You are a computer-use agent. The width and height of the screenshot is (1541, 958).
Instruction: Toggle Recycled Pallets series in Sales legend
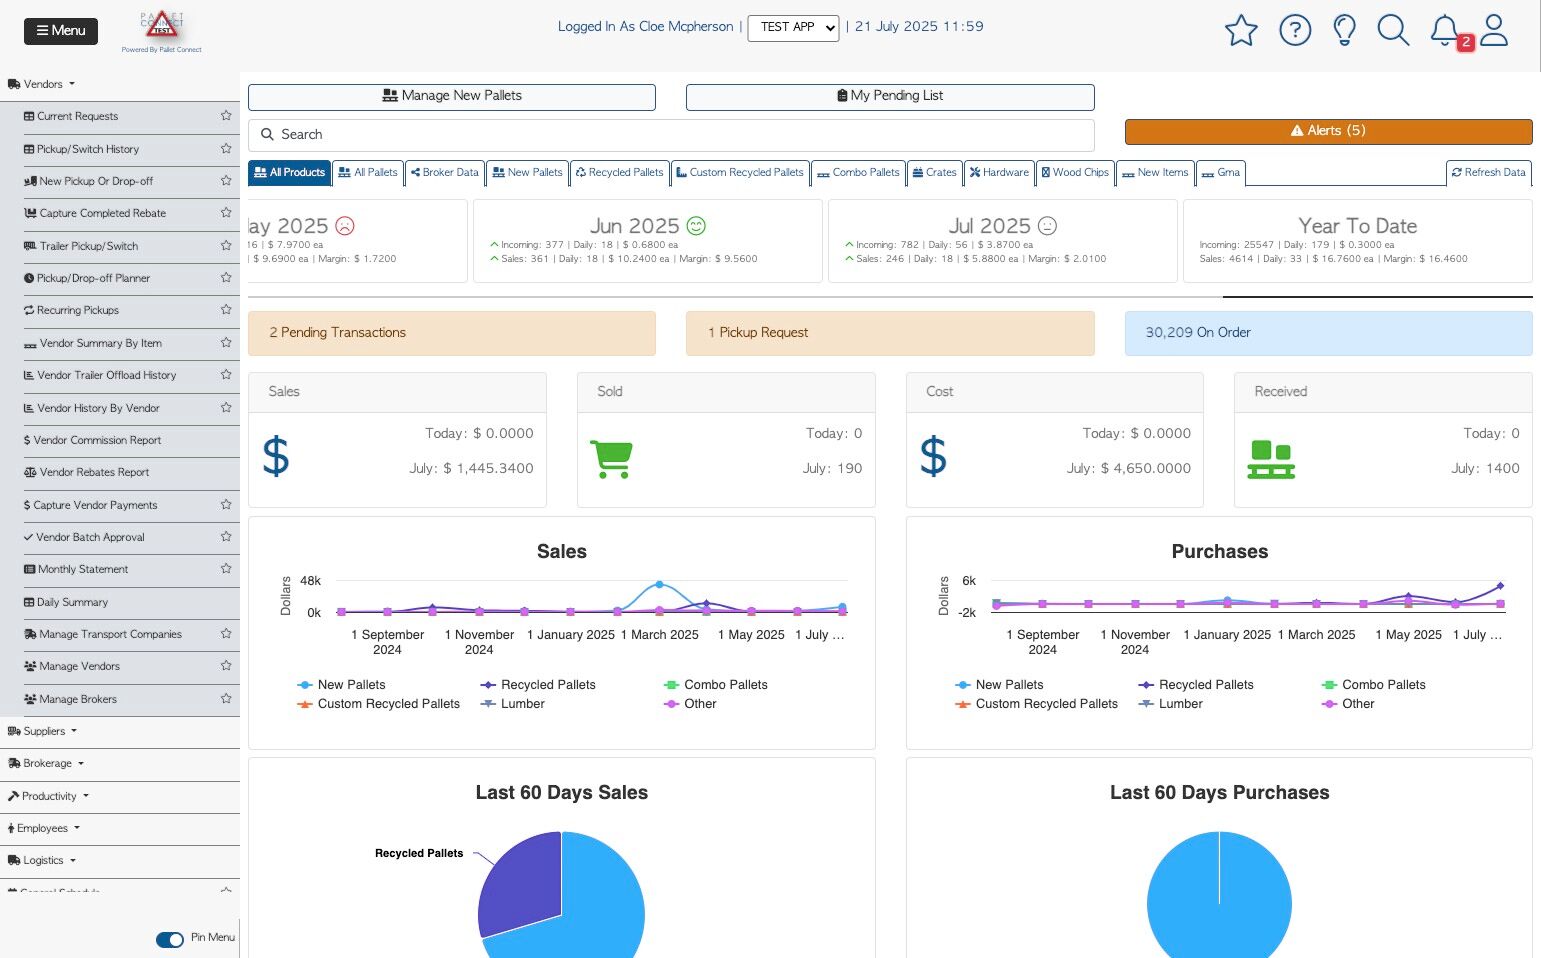click(538, 685)
